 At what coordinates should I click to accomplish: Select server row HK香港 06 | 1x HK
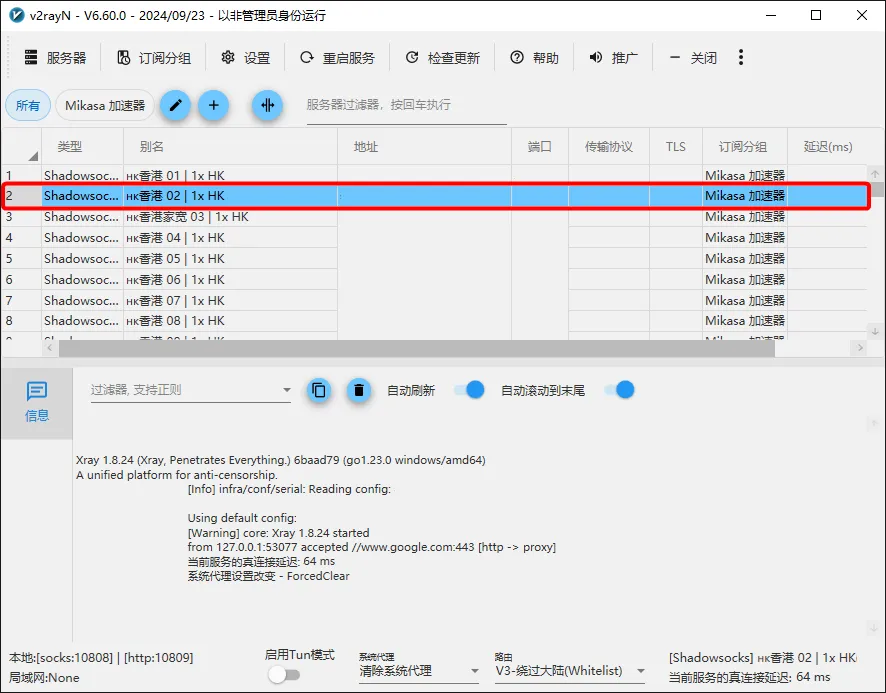pyautogui.click(x=435, y=279)
